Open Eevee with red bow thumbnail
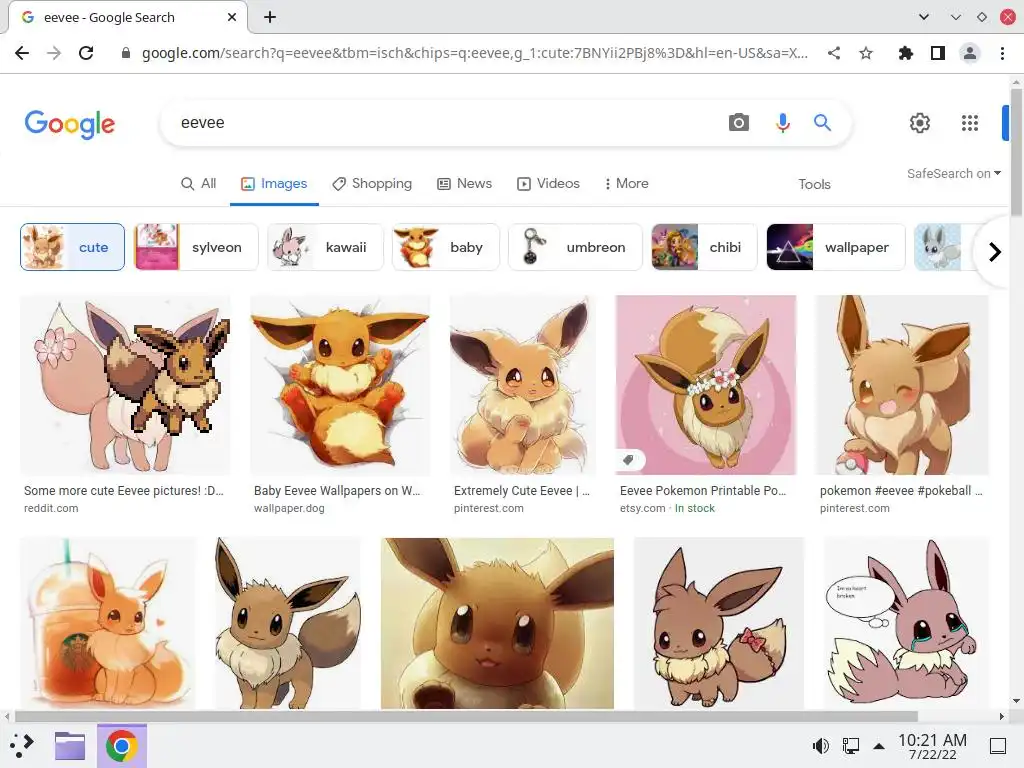Image resolution: width=1024 pixels, height=768 pixels. tap(718, 623)
